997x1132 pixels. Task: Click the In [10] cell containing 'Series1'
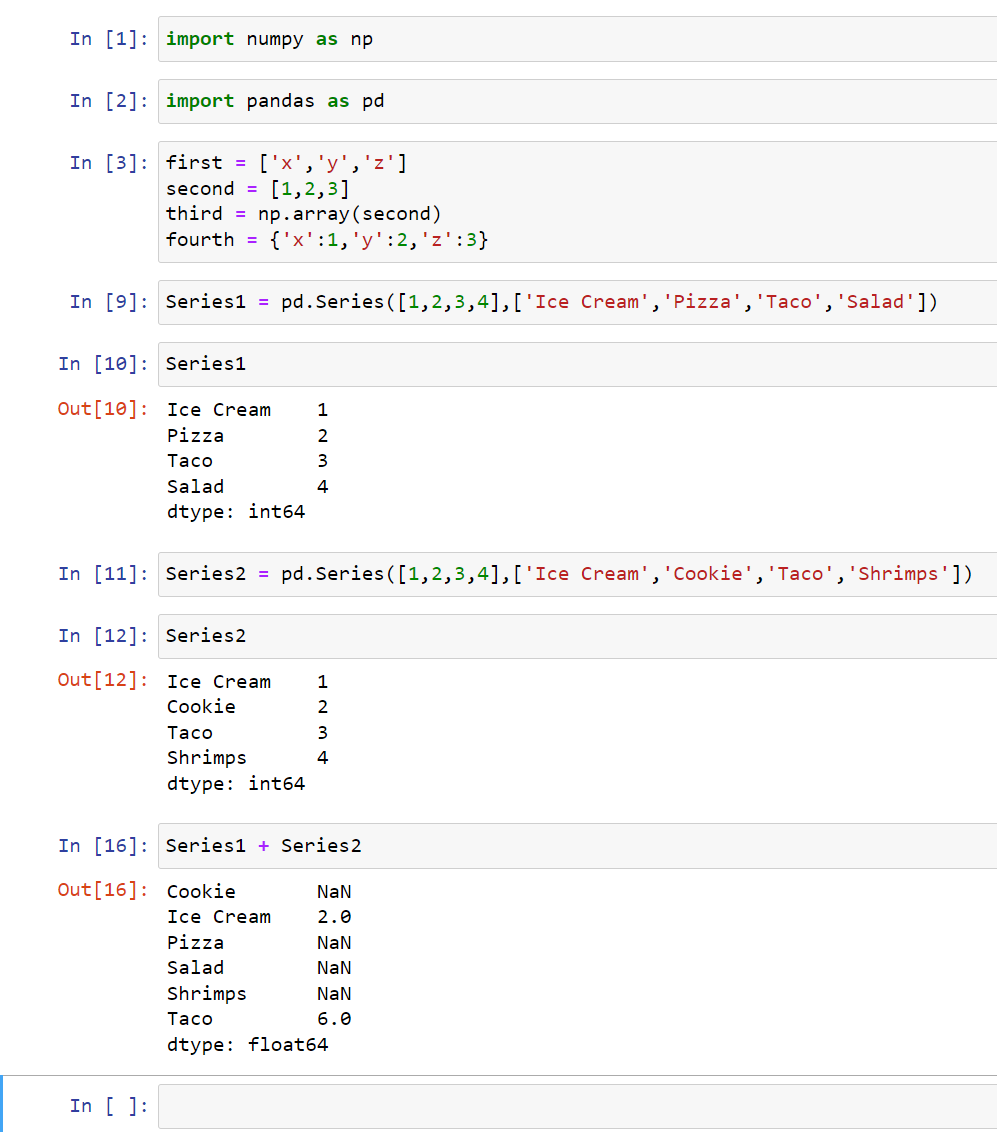(578, 364)
